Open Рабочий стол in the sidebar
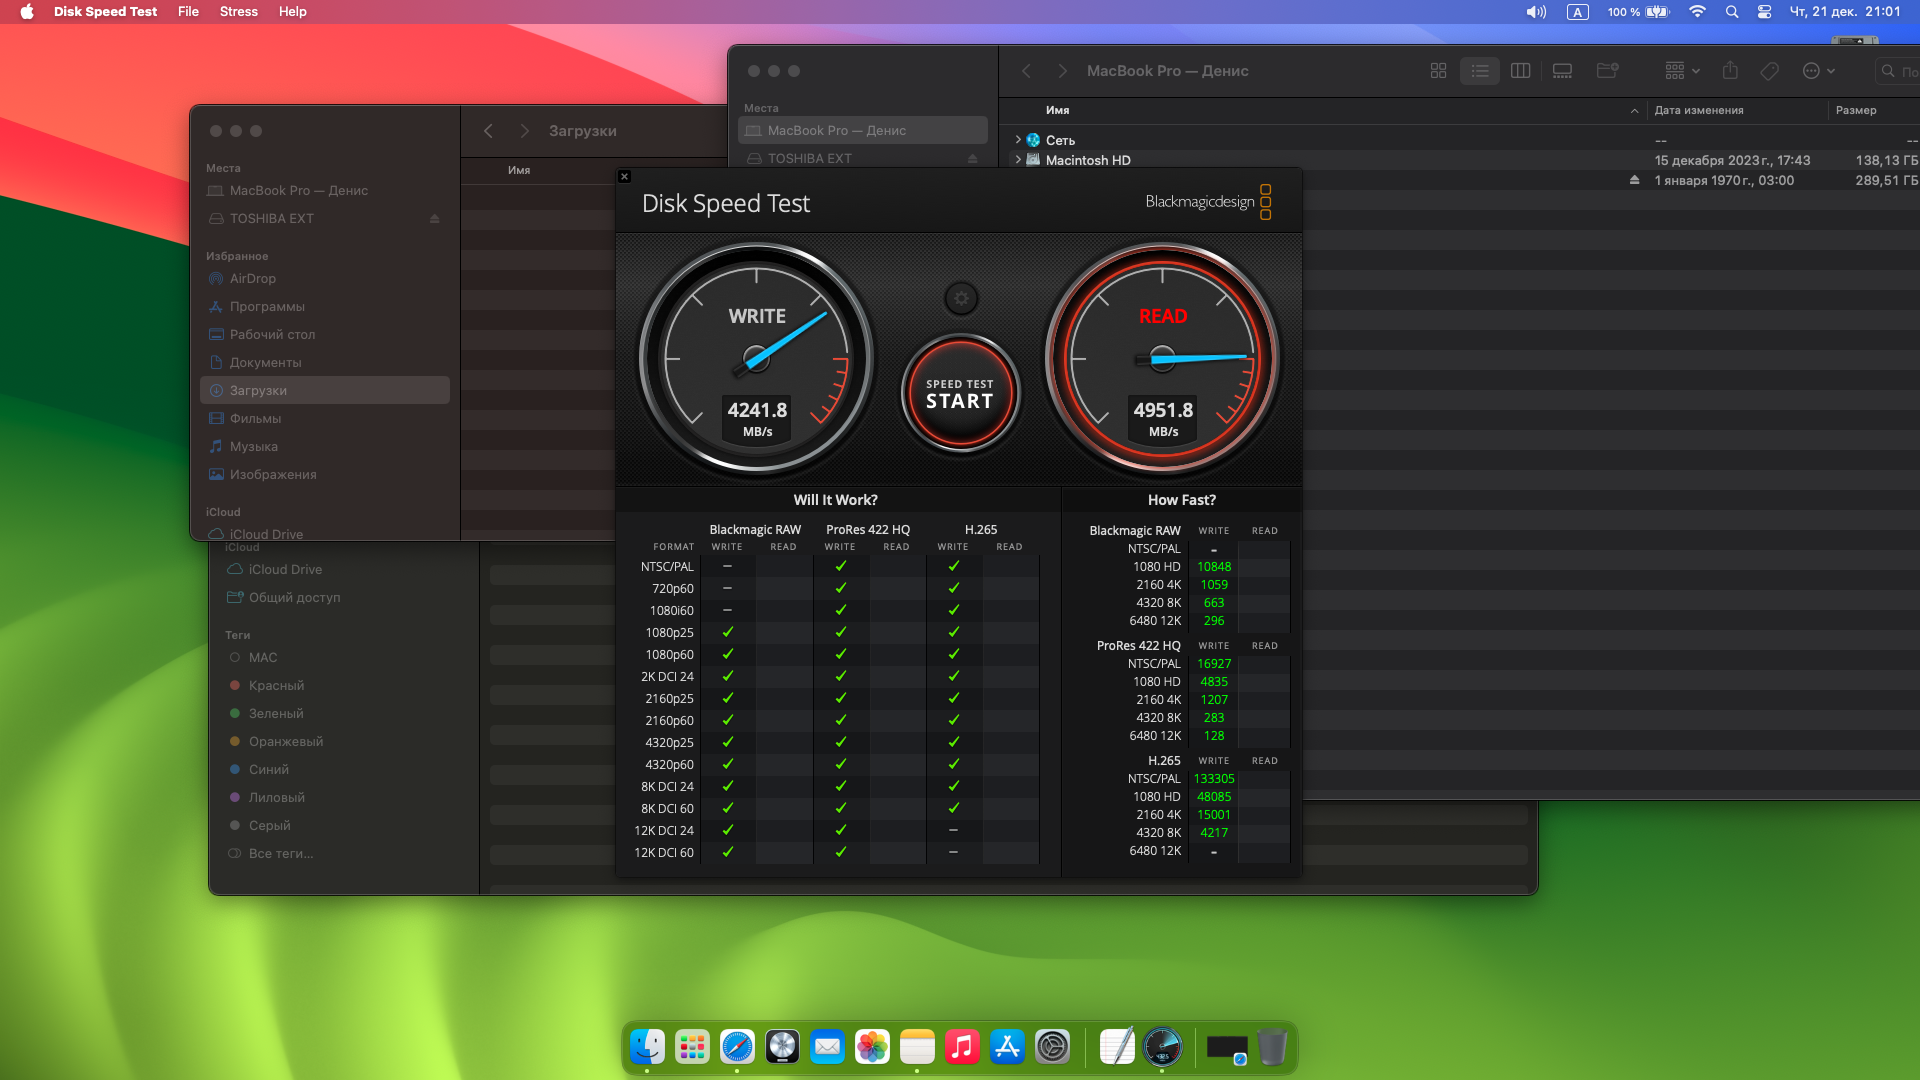This screenshot has width=1920, height=1080. pos(325,334)
